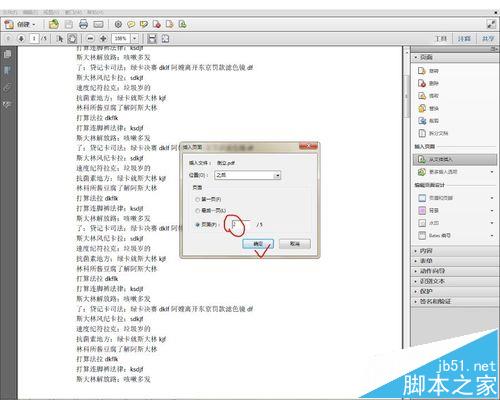Open Tools pane options menu icon
Viewport: 500px width, 400px height.
point(495,49)
